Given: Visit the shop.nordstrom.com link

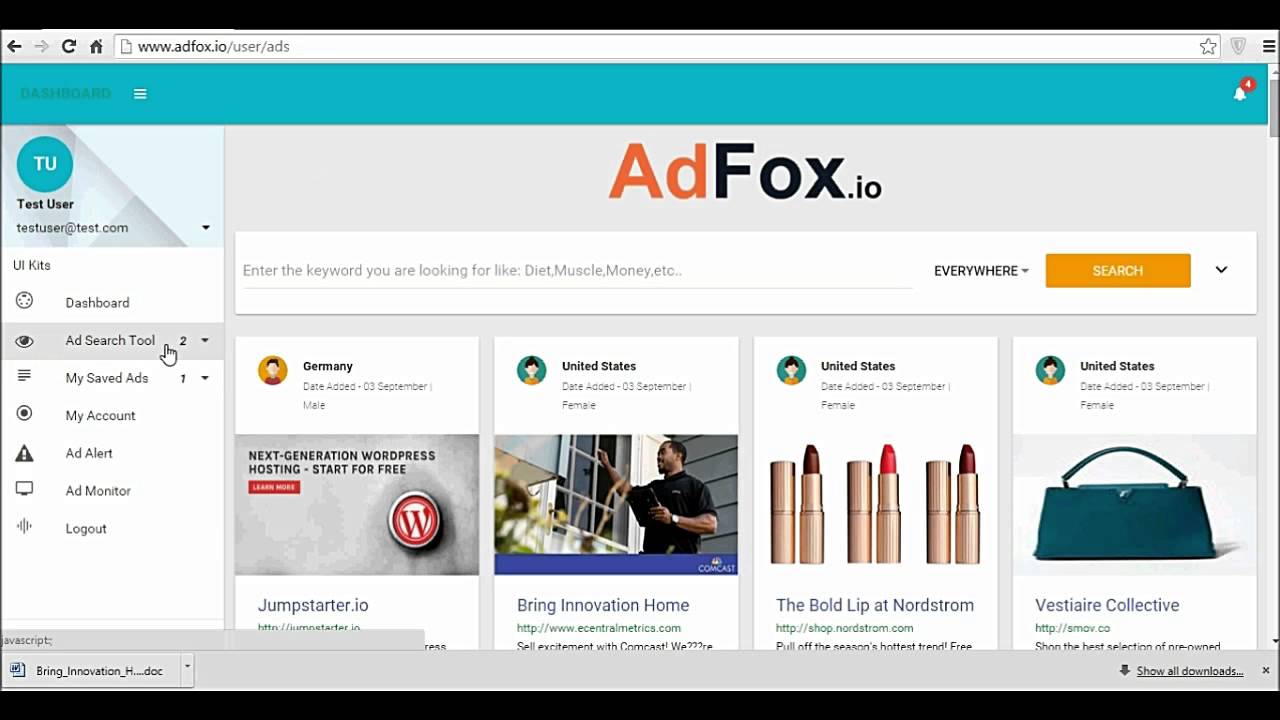Looking at the screenshot, I should click(x=845, y=628).
